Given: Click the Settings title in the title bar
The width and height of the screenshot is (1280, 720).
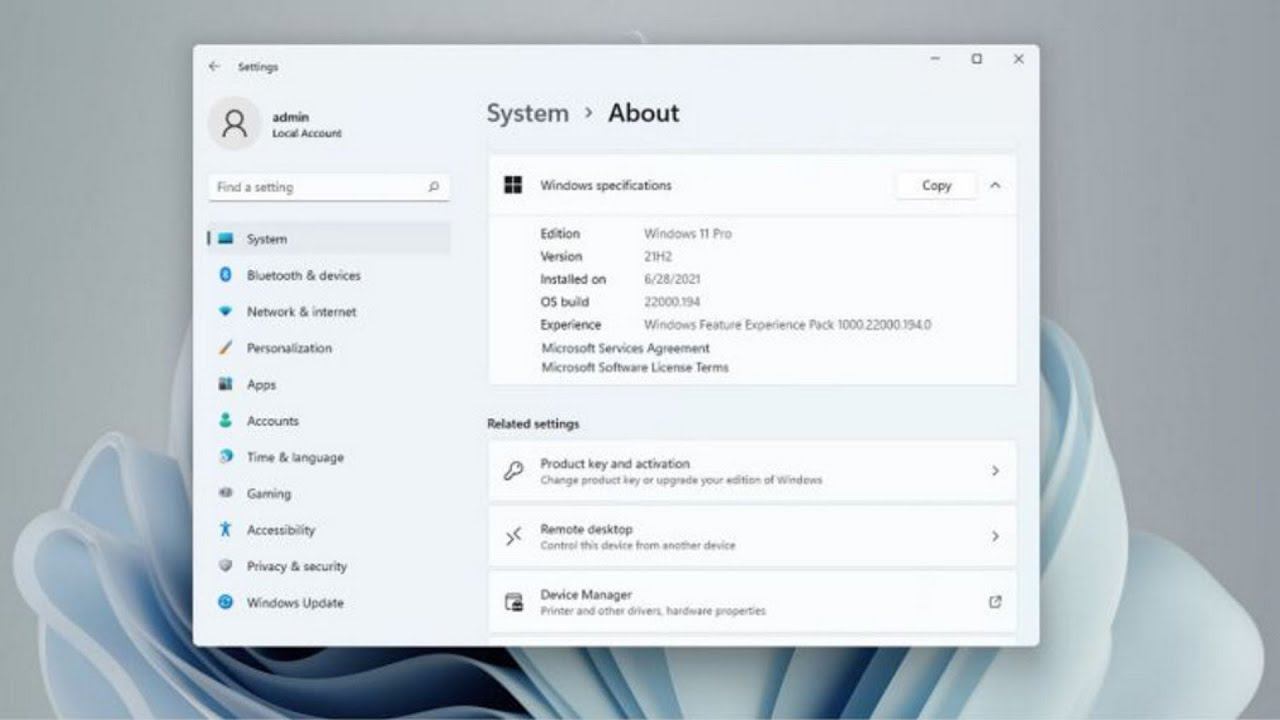Looking at the screenshot, I should pos(258,67).
